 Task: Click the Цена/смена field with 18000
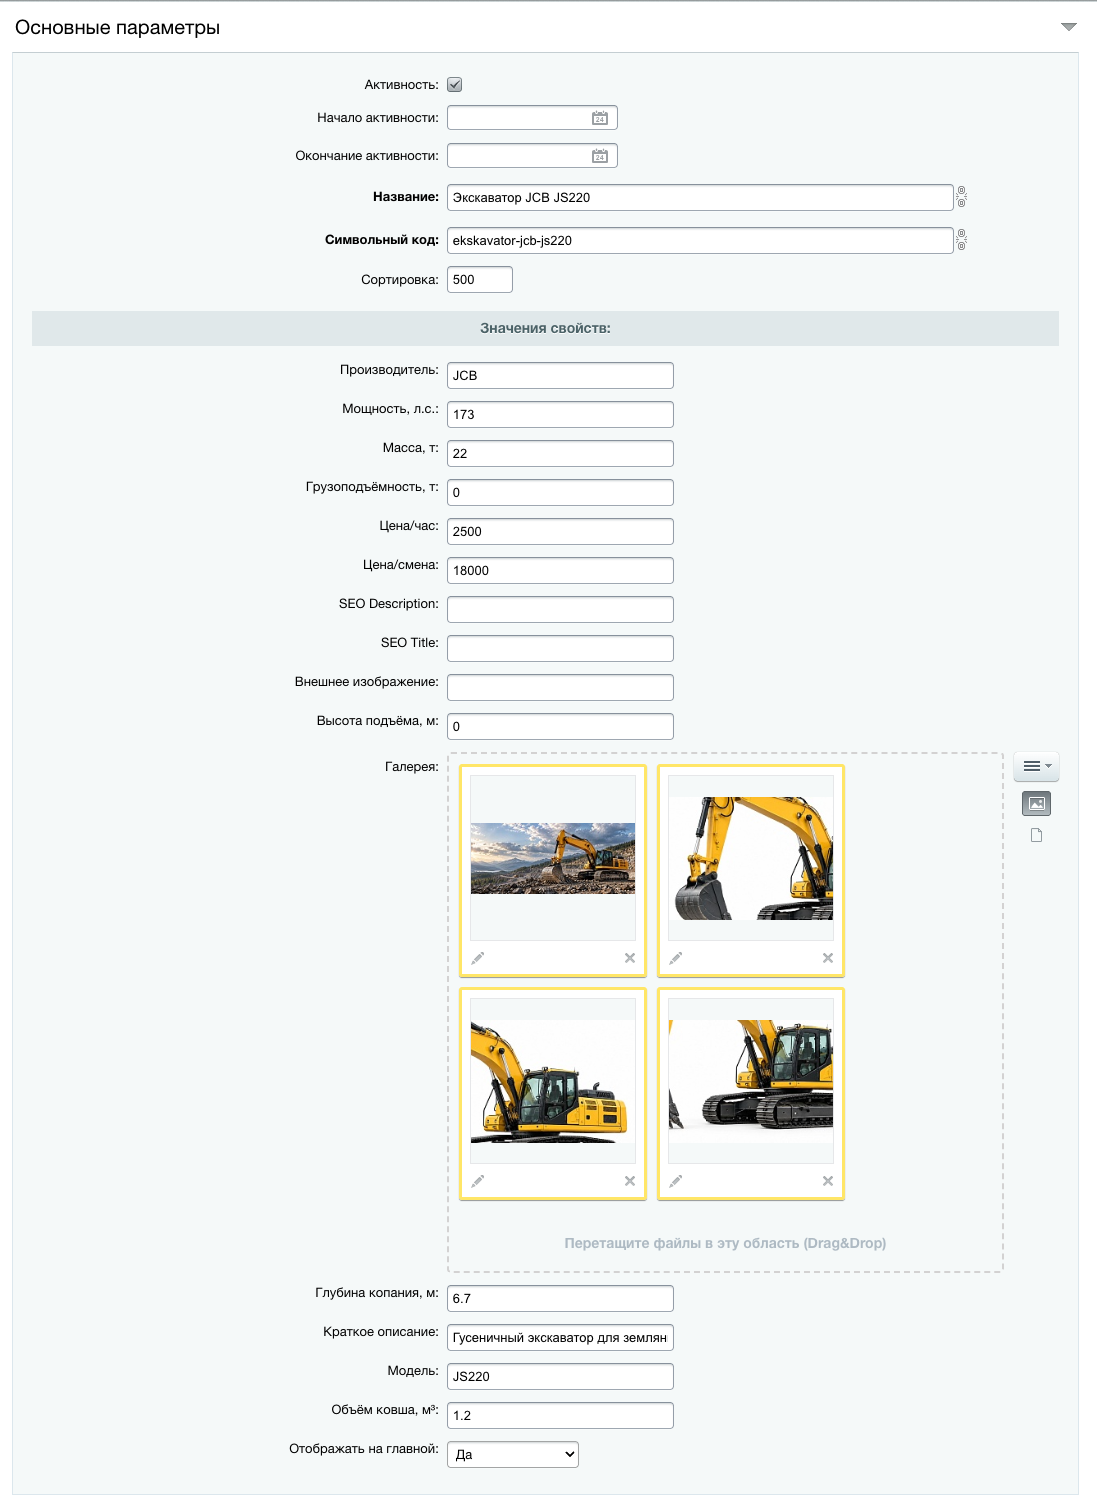(560, 570)
